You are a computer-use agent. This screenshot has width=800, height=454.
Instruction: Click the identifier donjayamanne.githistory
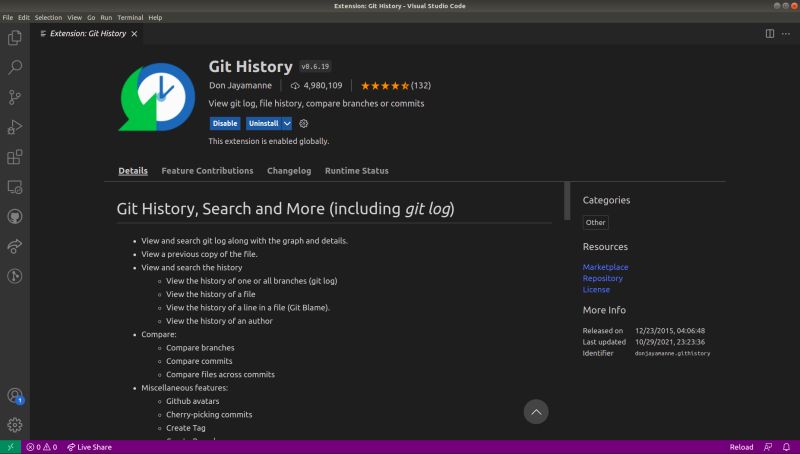pyautogui.click(x=672, y=353)
